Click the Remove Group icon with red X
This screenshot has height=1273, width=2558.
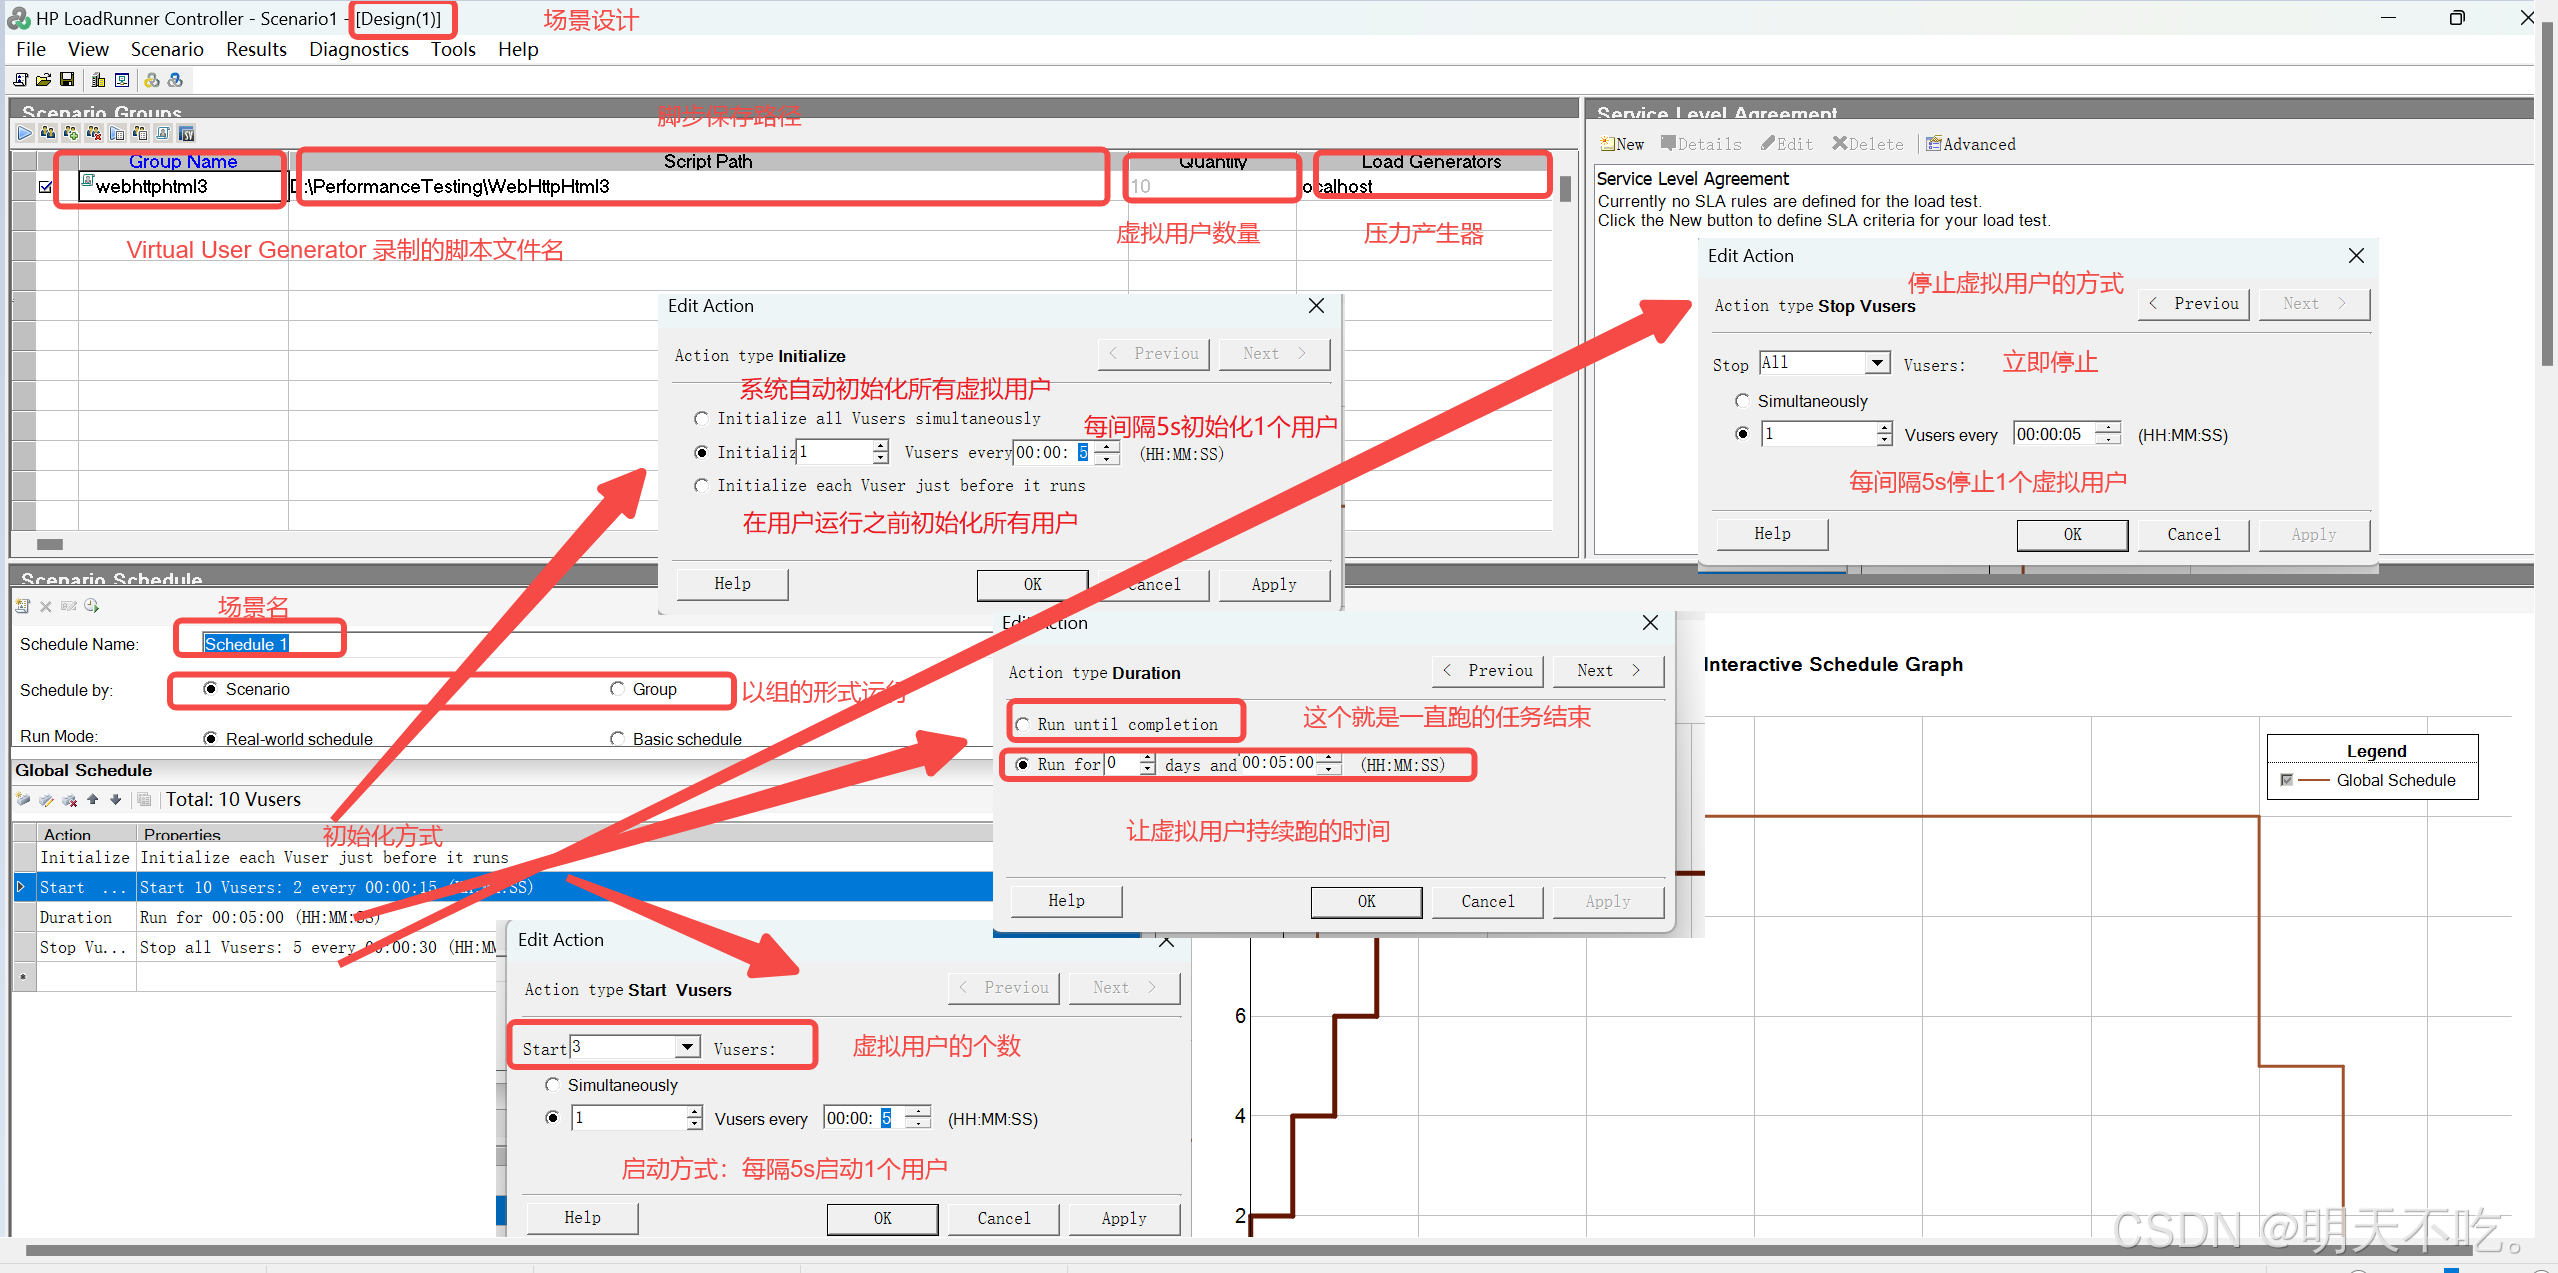(94, 133)
